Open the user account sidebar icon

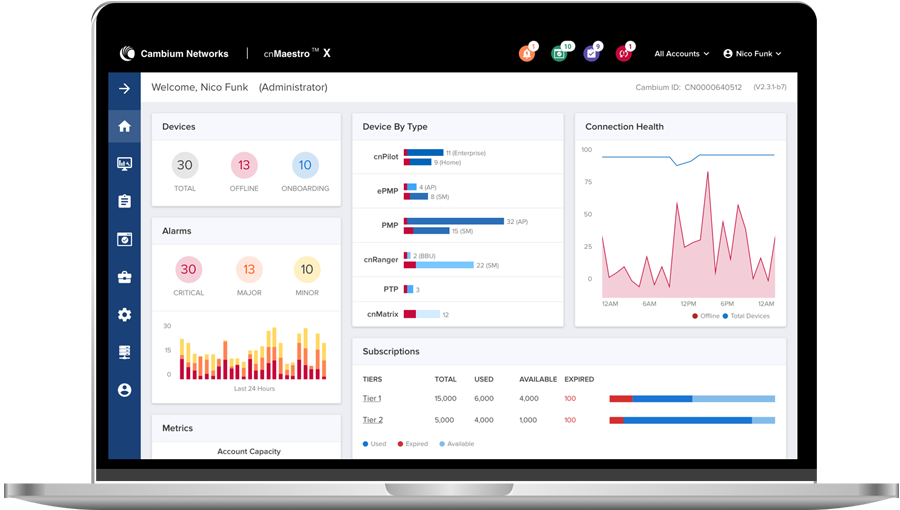124,390
